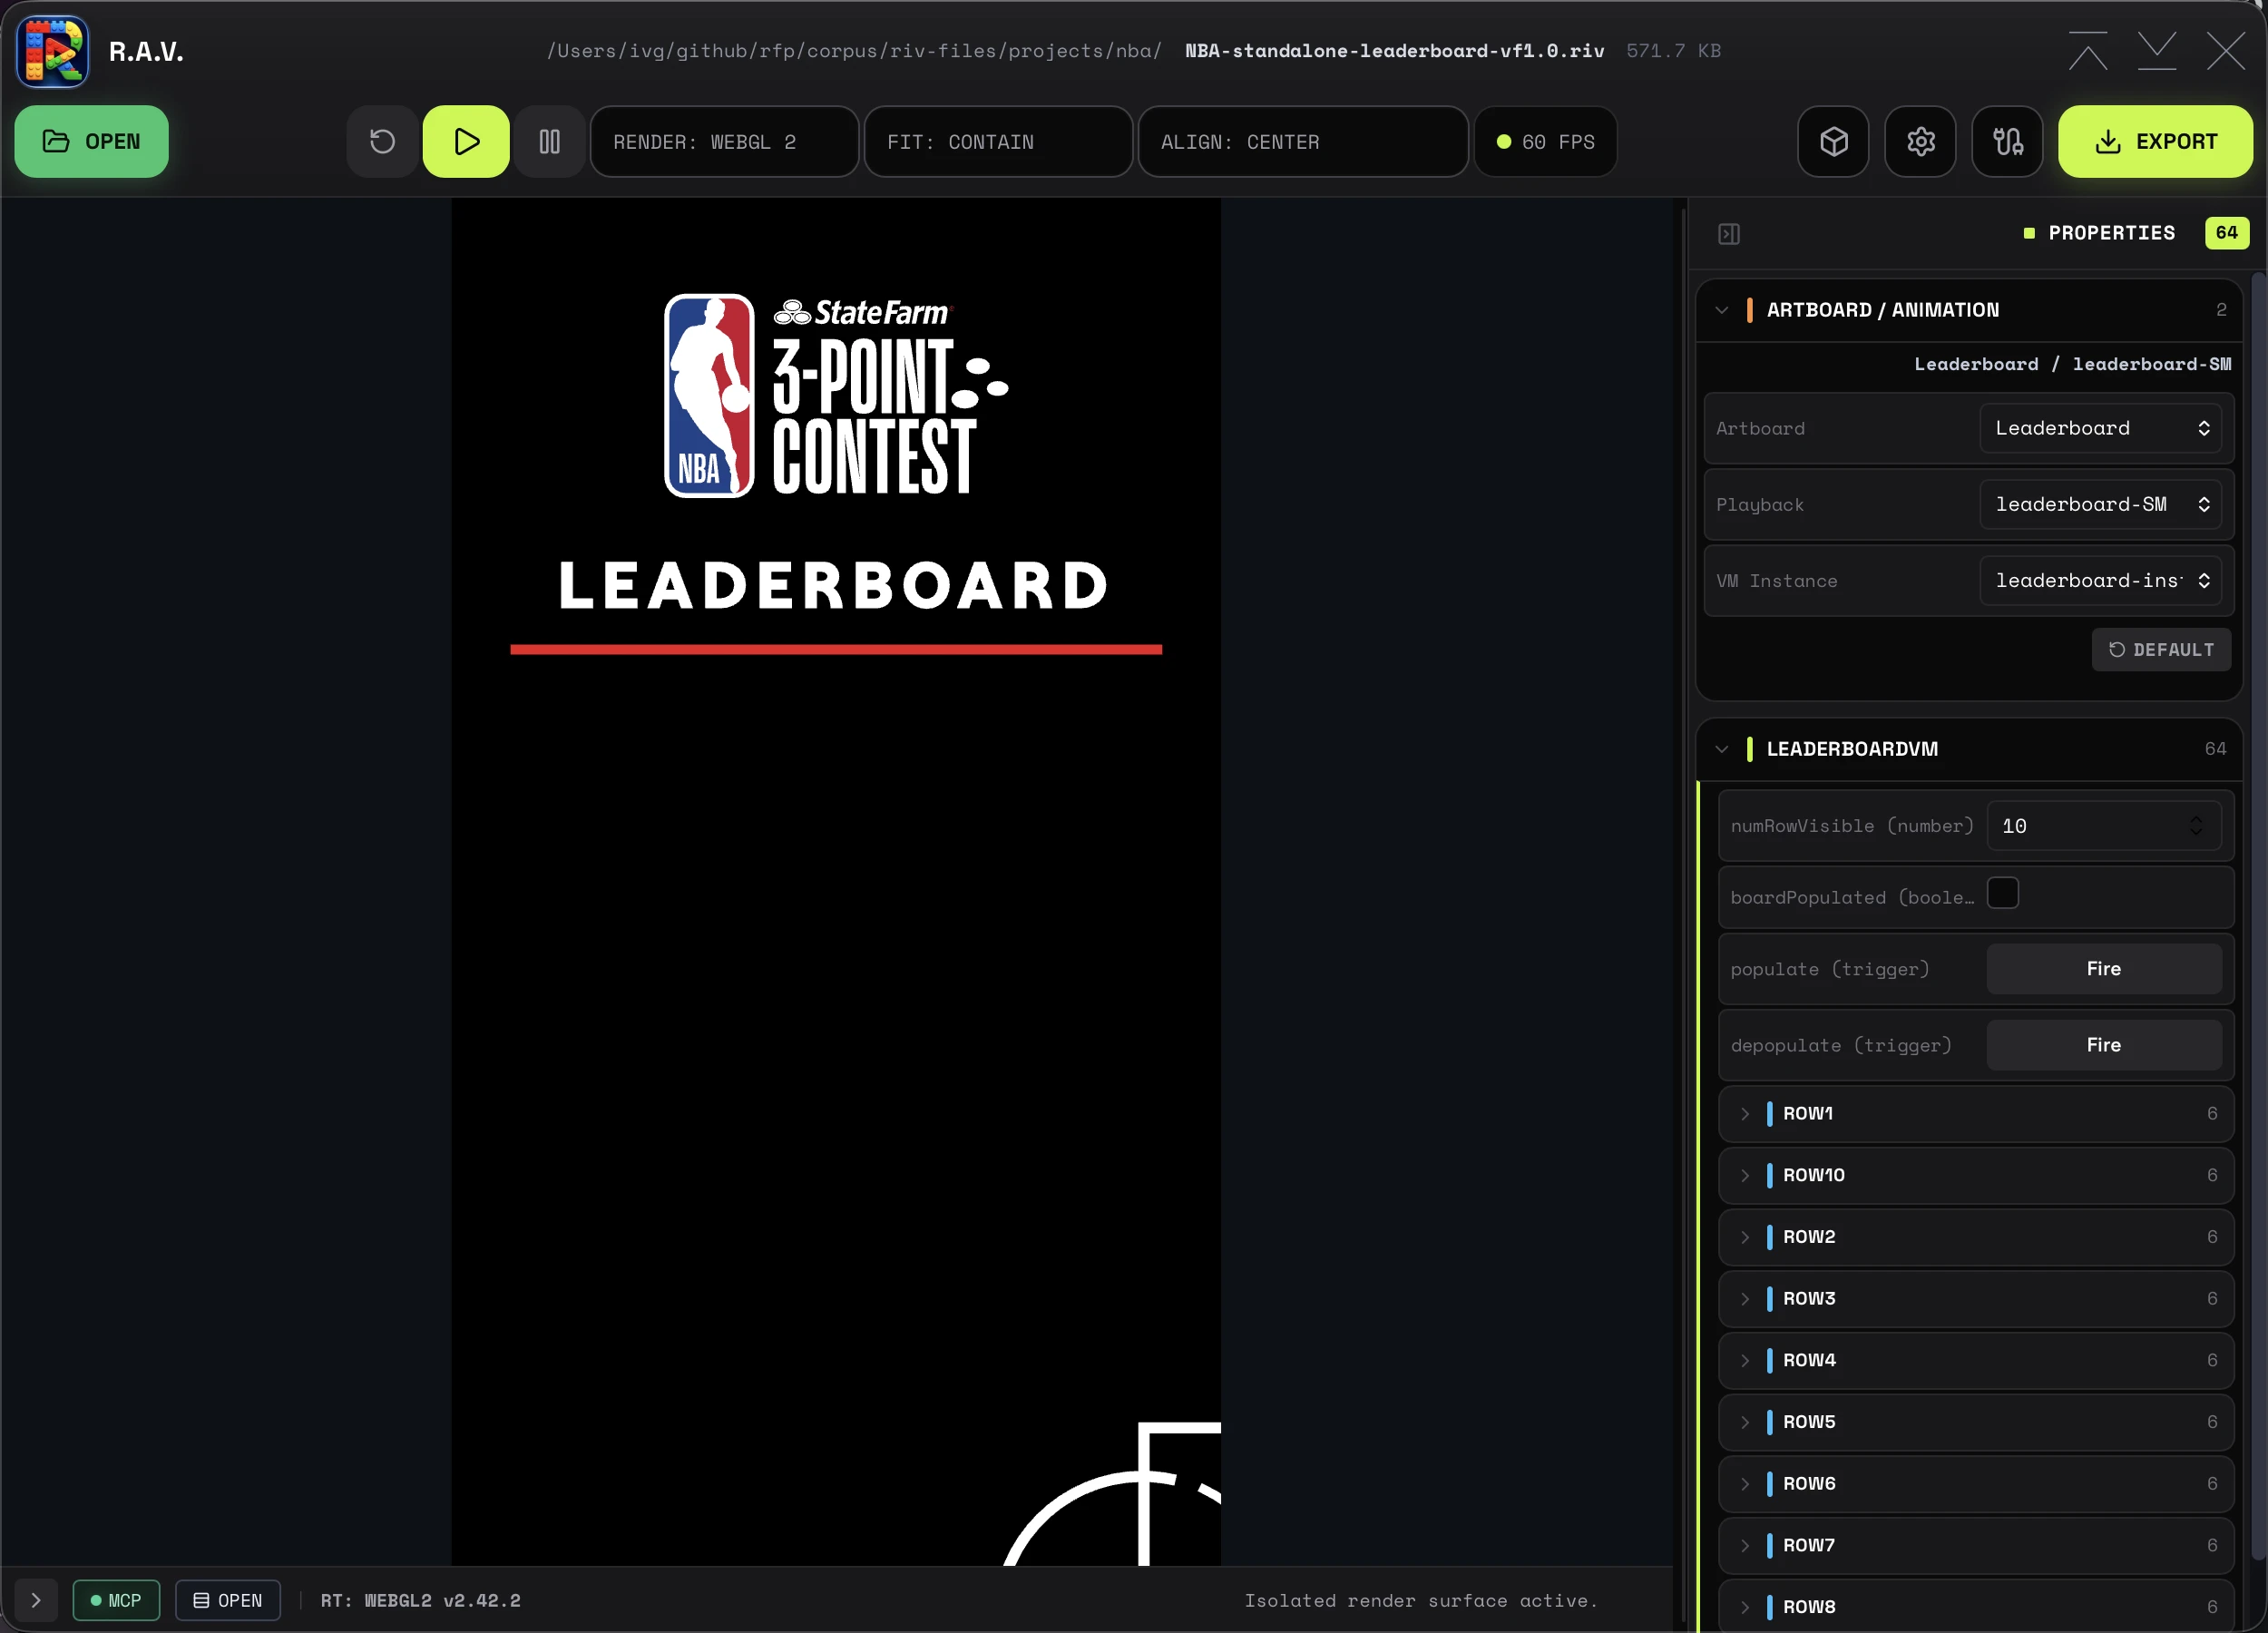Expand the ROW2 group

[1976, 1236]
